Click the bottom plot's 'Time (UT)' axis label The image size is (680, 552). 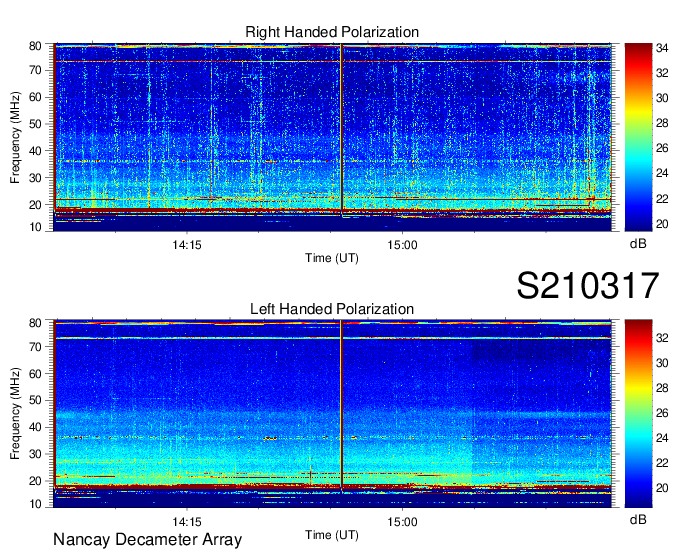click(332, 535)
